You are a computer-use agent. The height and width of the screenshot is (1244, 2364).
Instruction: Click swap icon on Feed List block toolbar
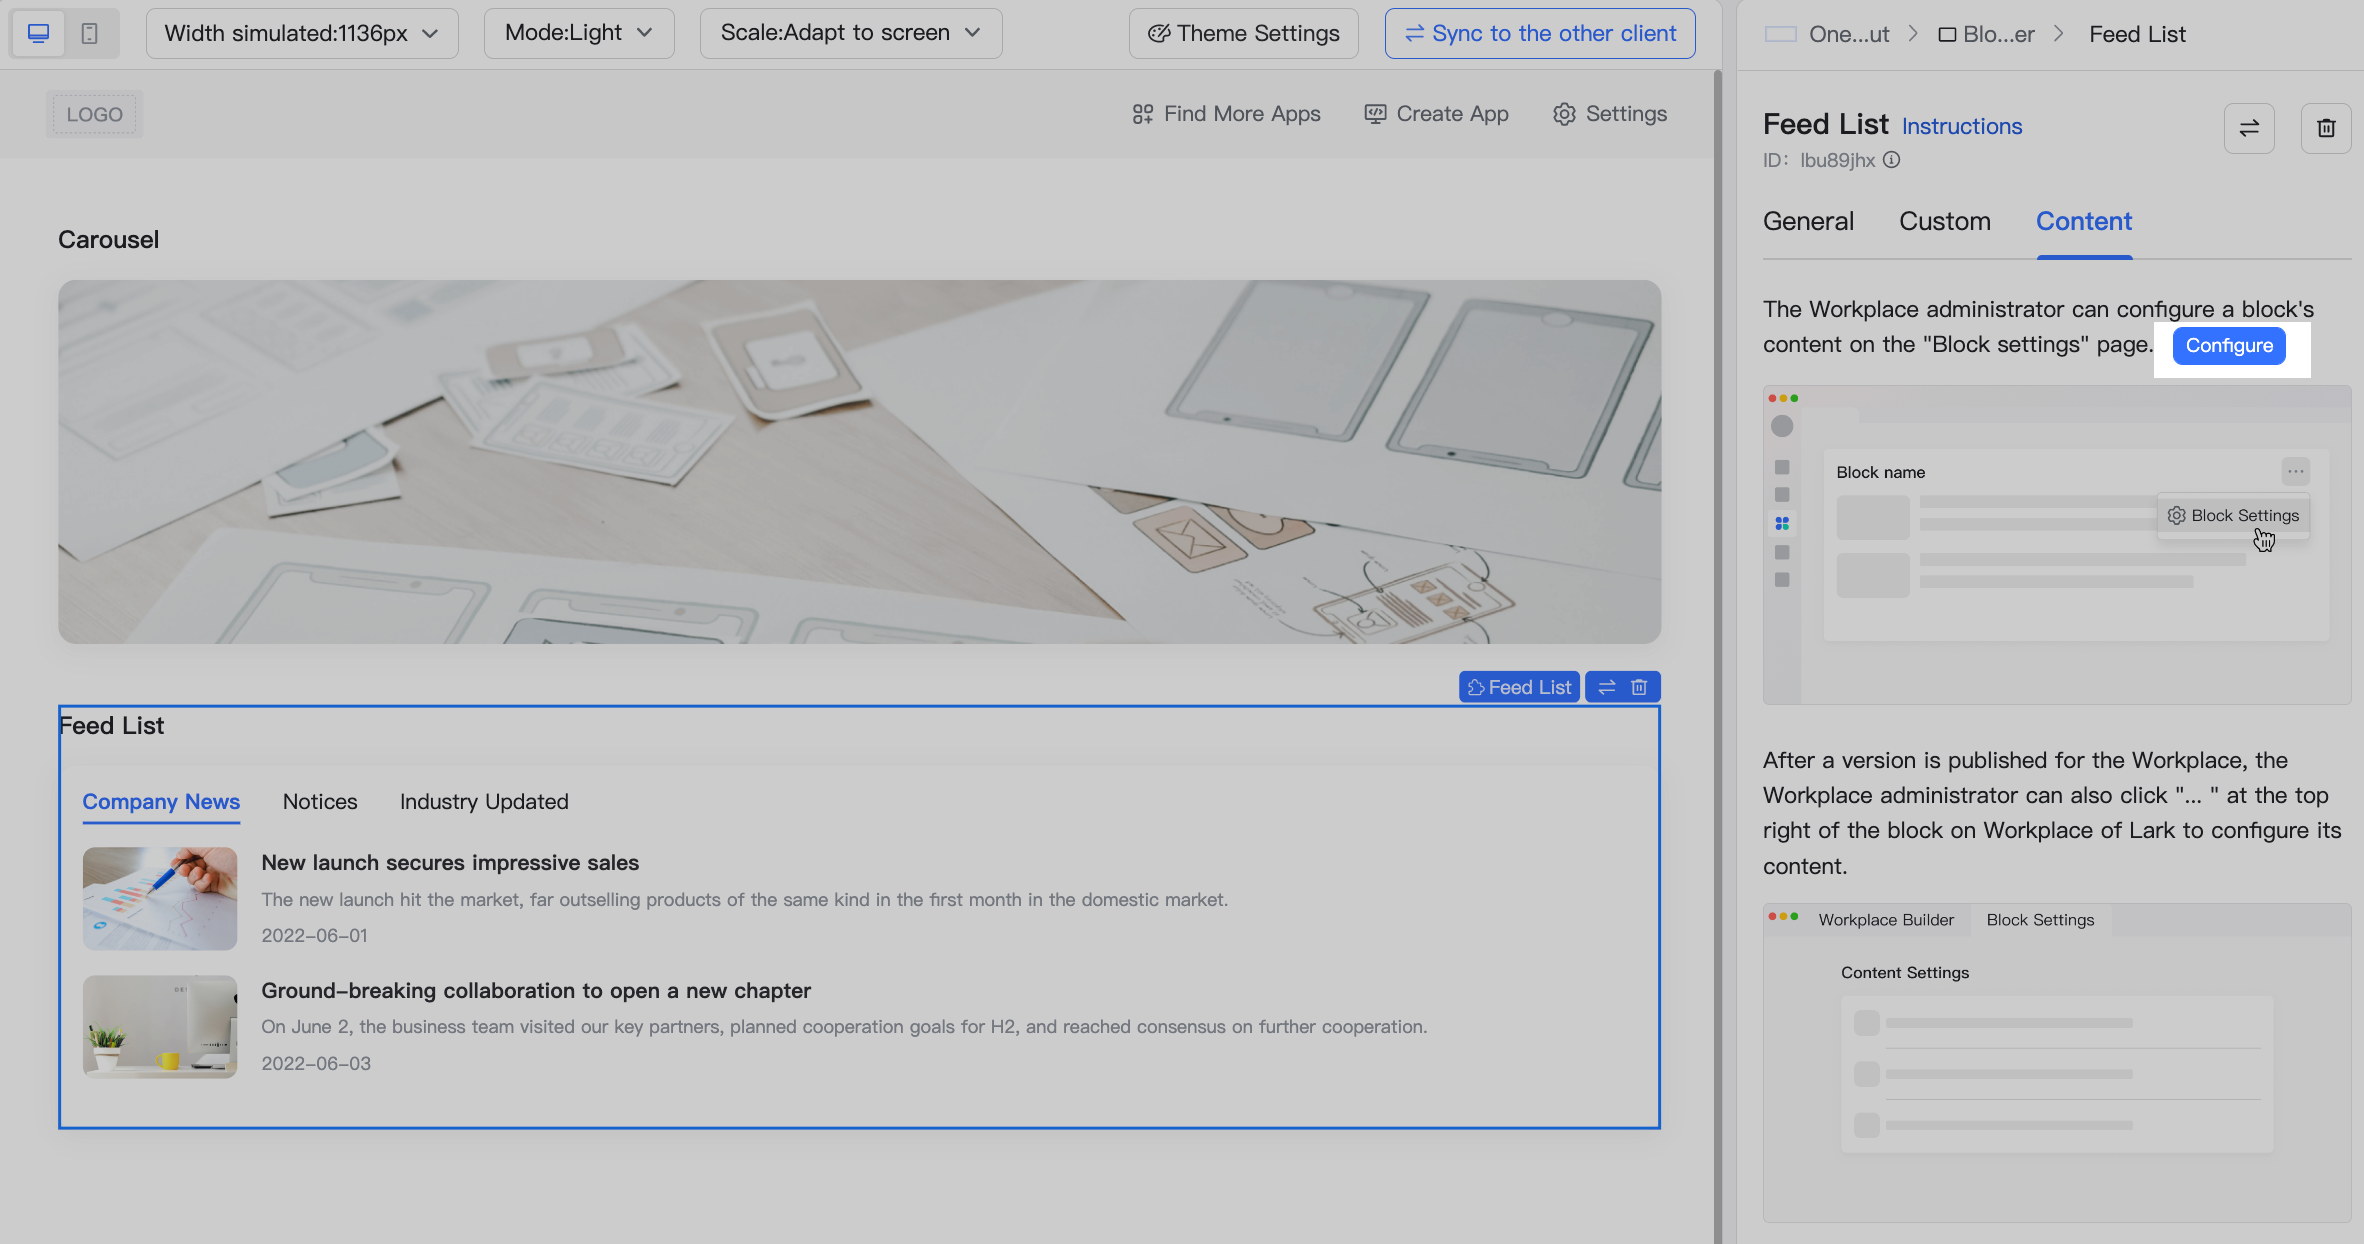coord(1607,687)
